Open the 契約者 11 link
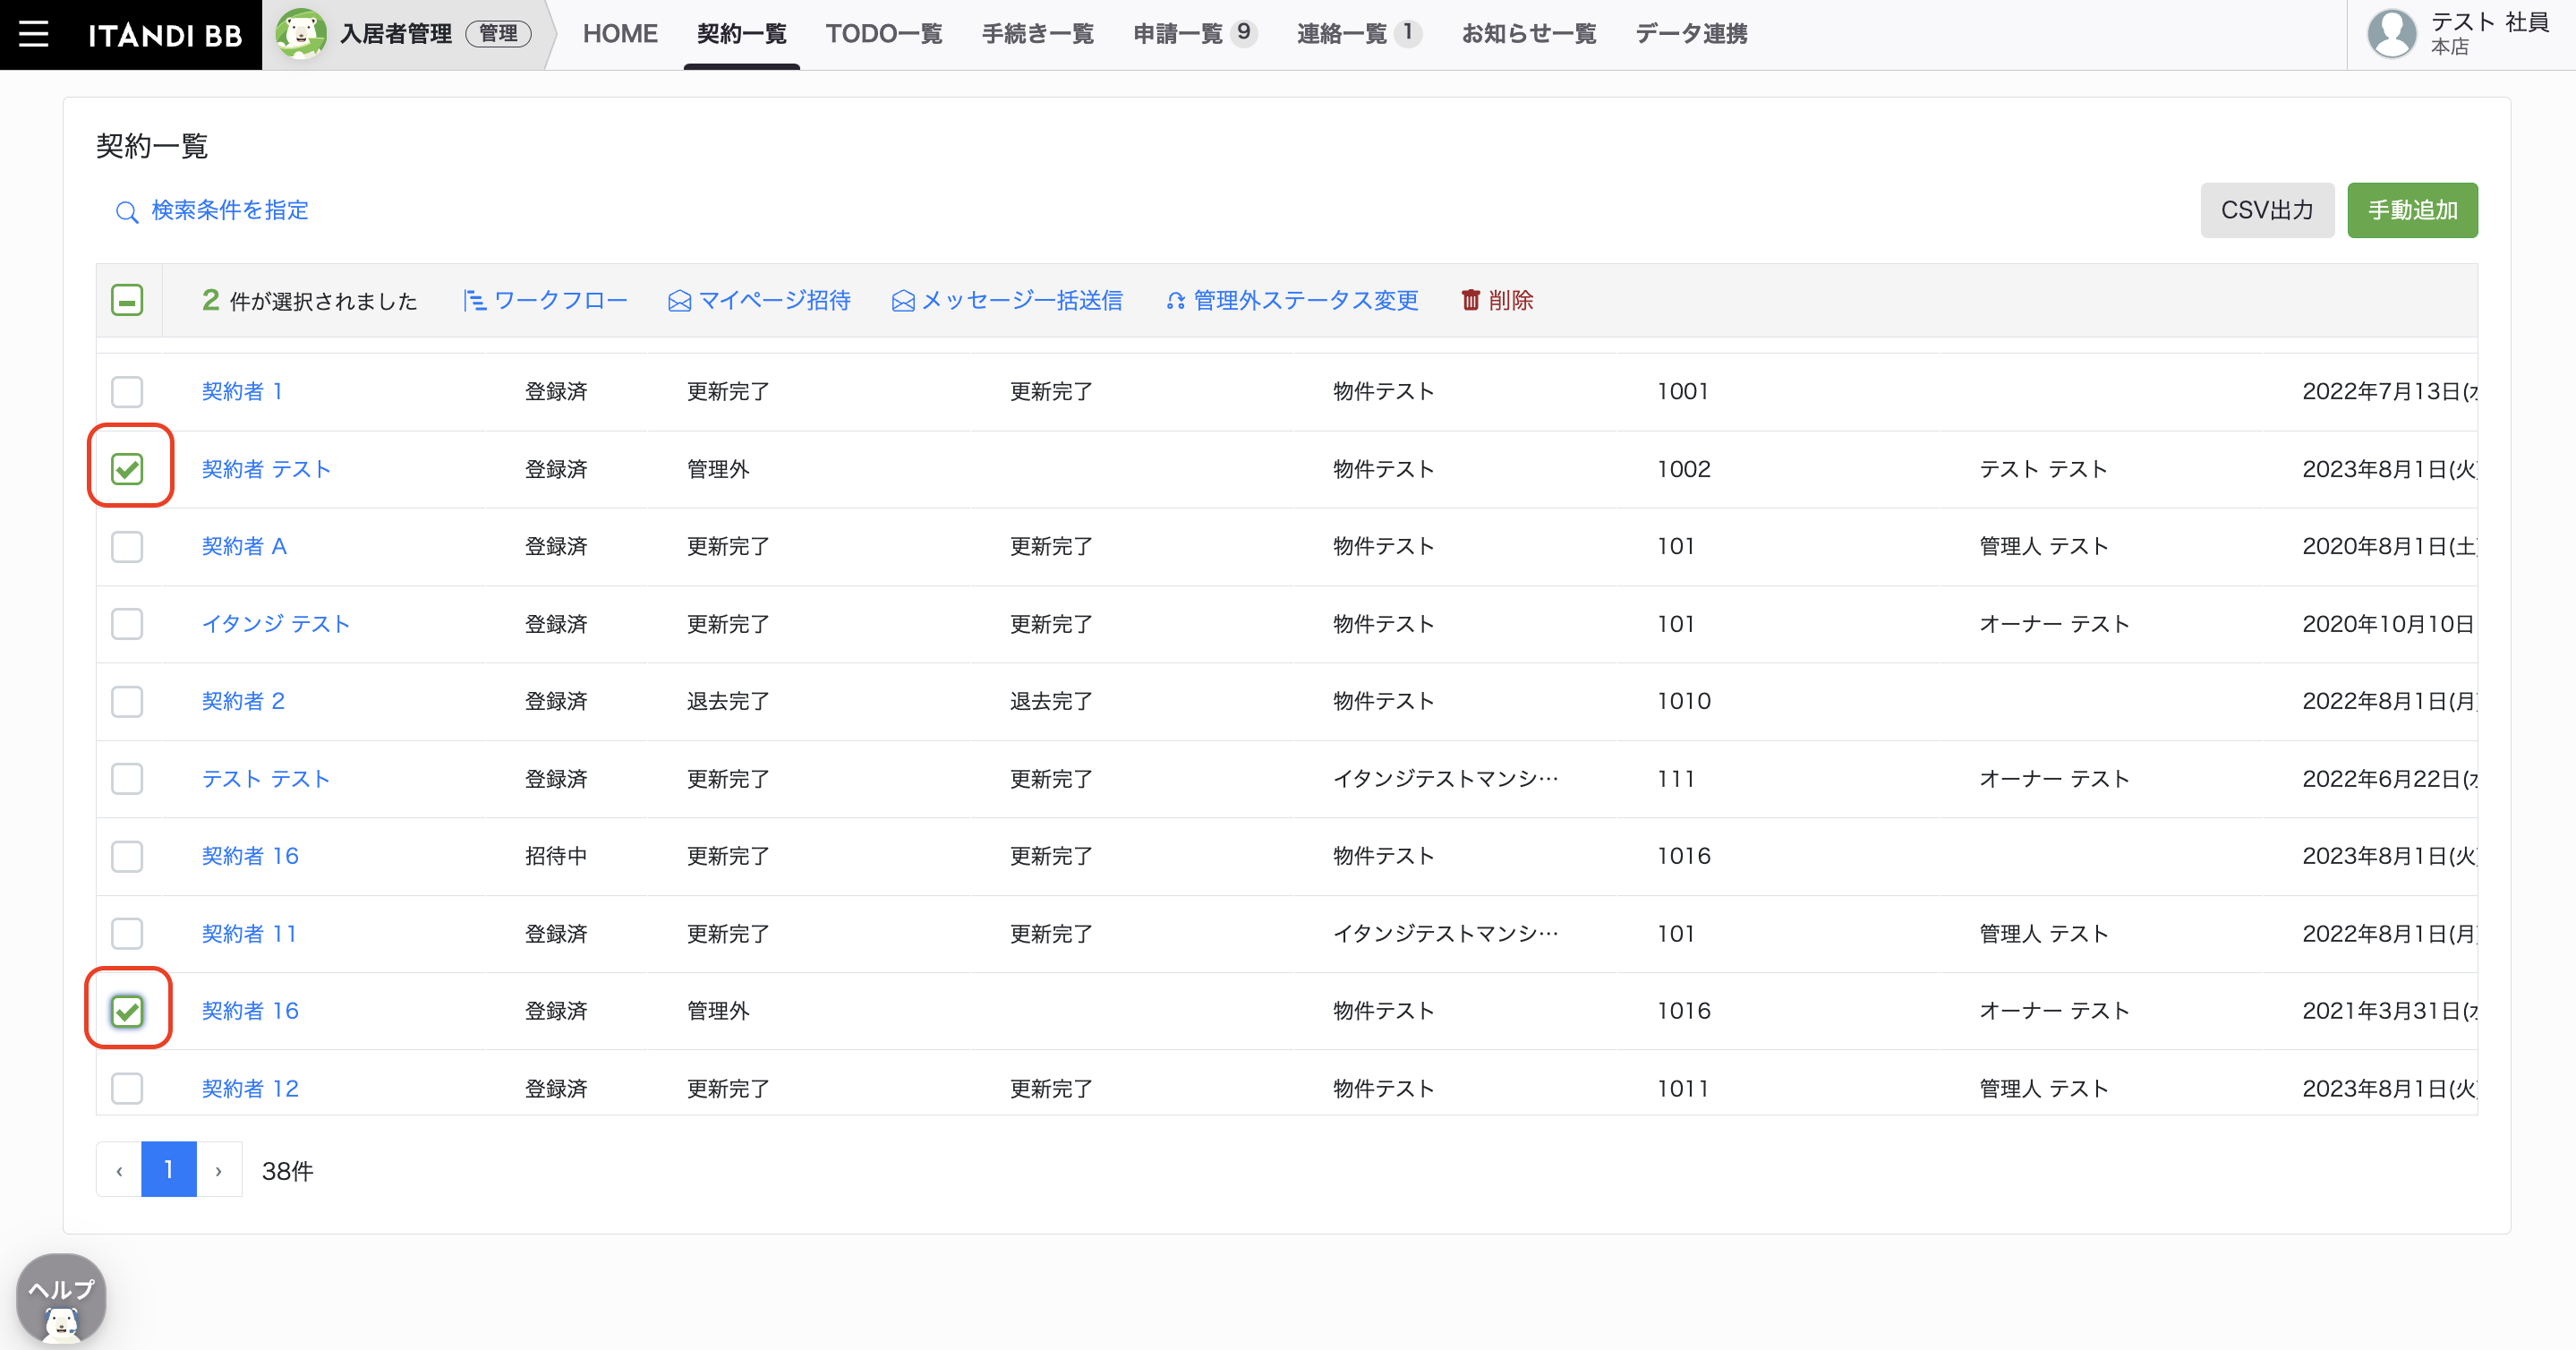Image resolution: width=2576 pixels, height=1350 pixels. click(x=249, y=934)
